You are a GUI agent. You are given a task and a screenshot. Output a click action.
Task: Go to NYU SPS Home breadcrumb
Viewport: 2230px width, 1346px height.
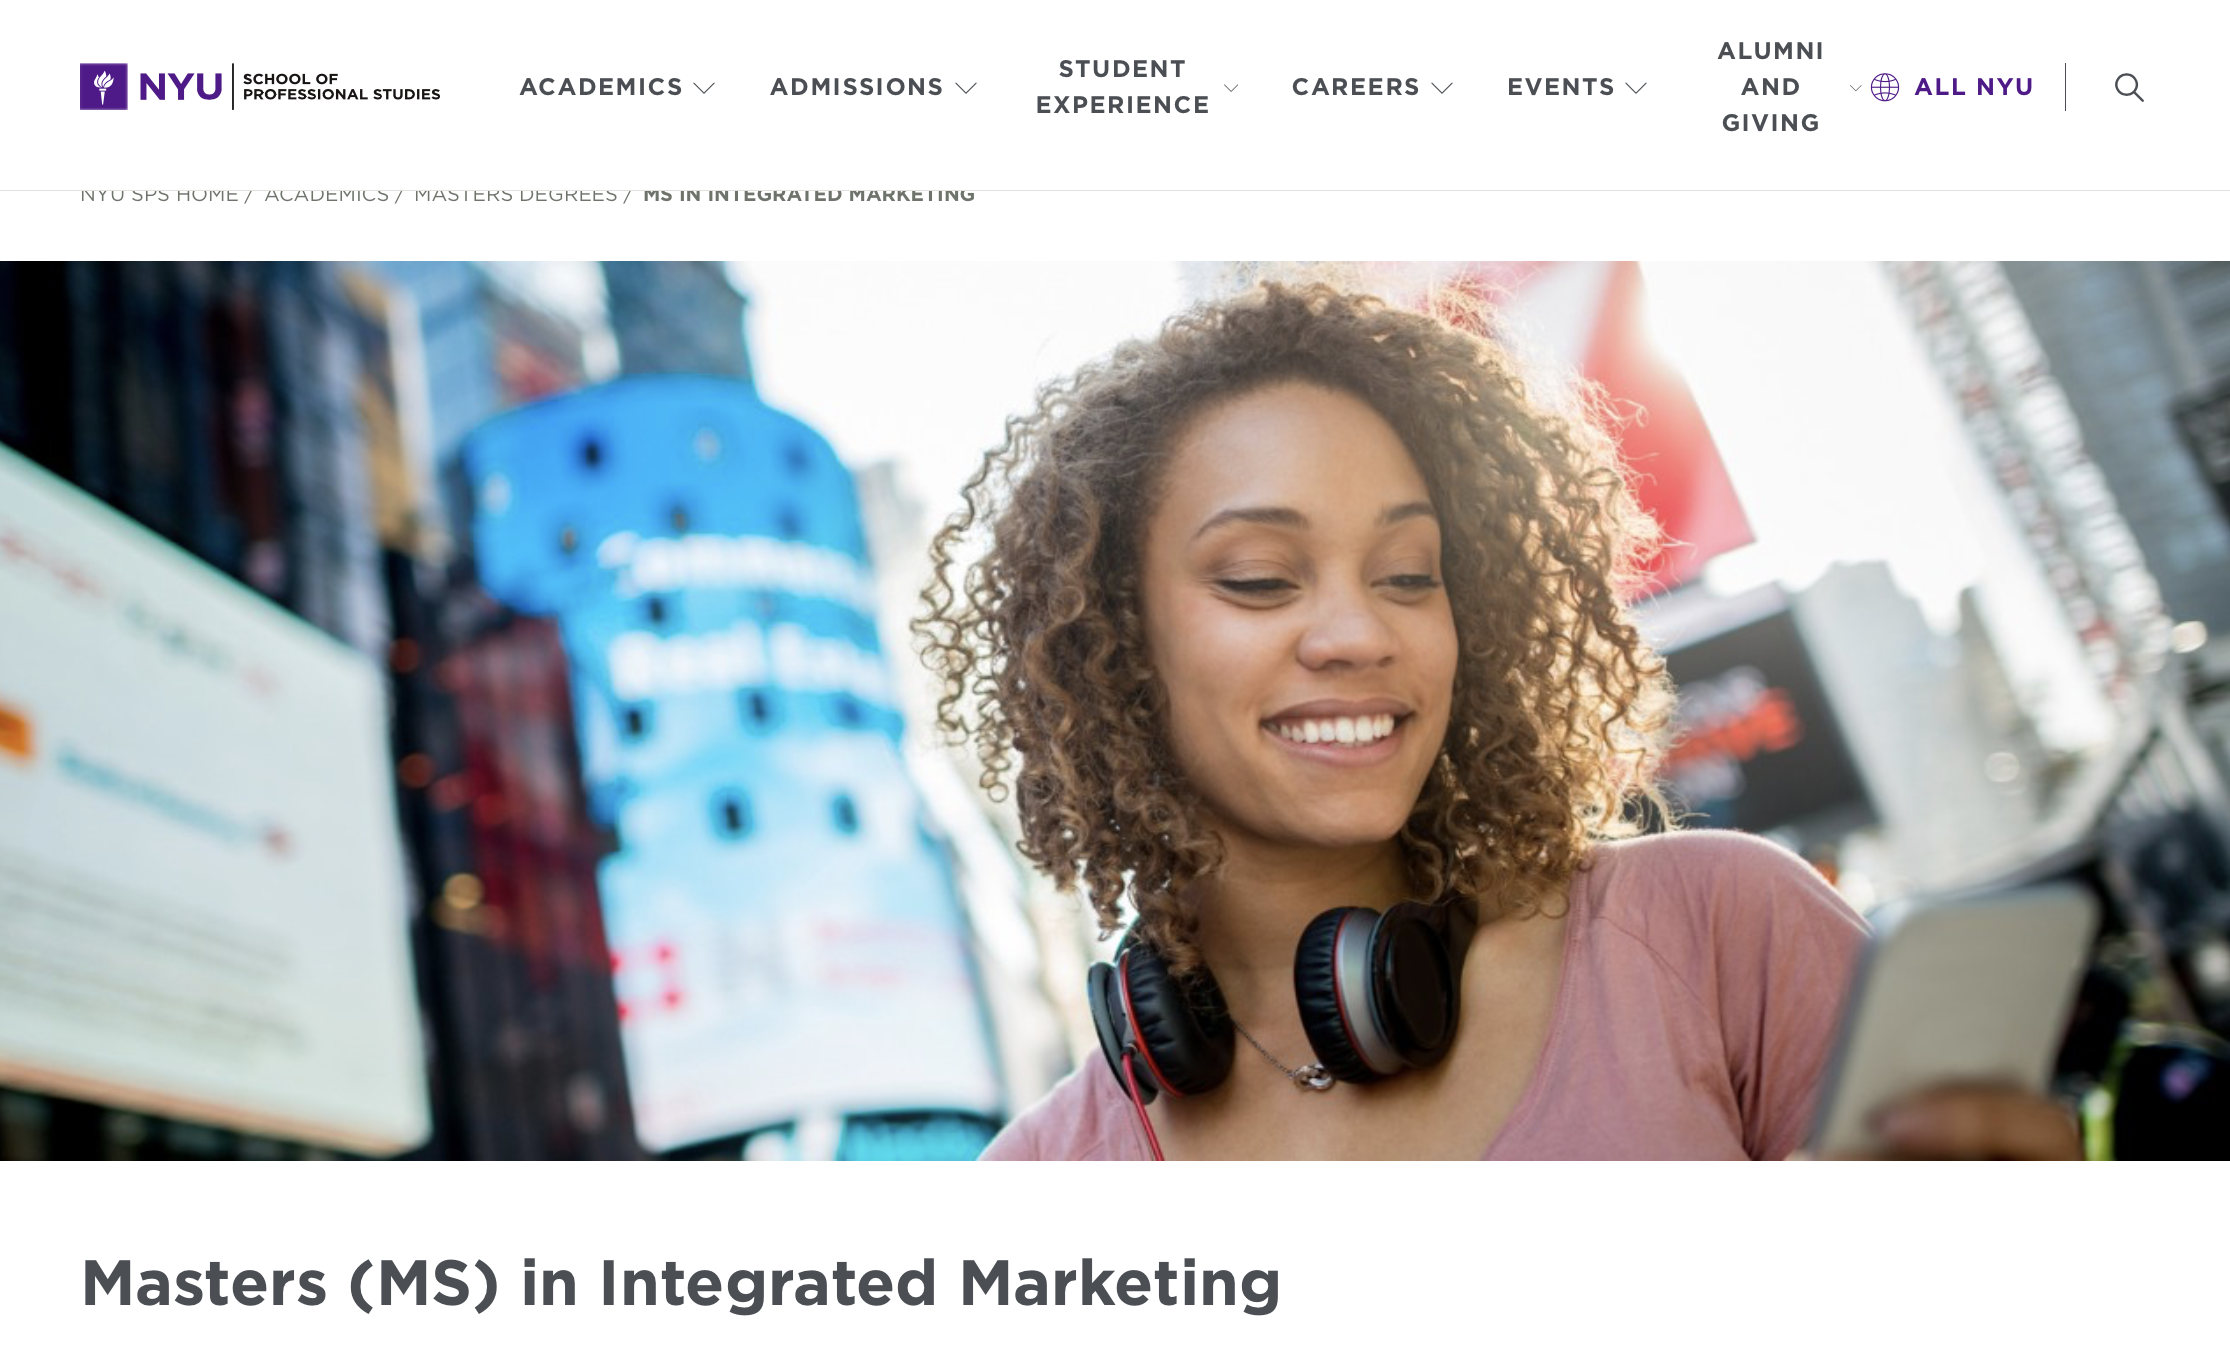159,195
